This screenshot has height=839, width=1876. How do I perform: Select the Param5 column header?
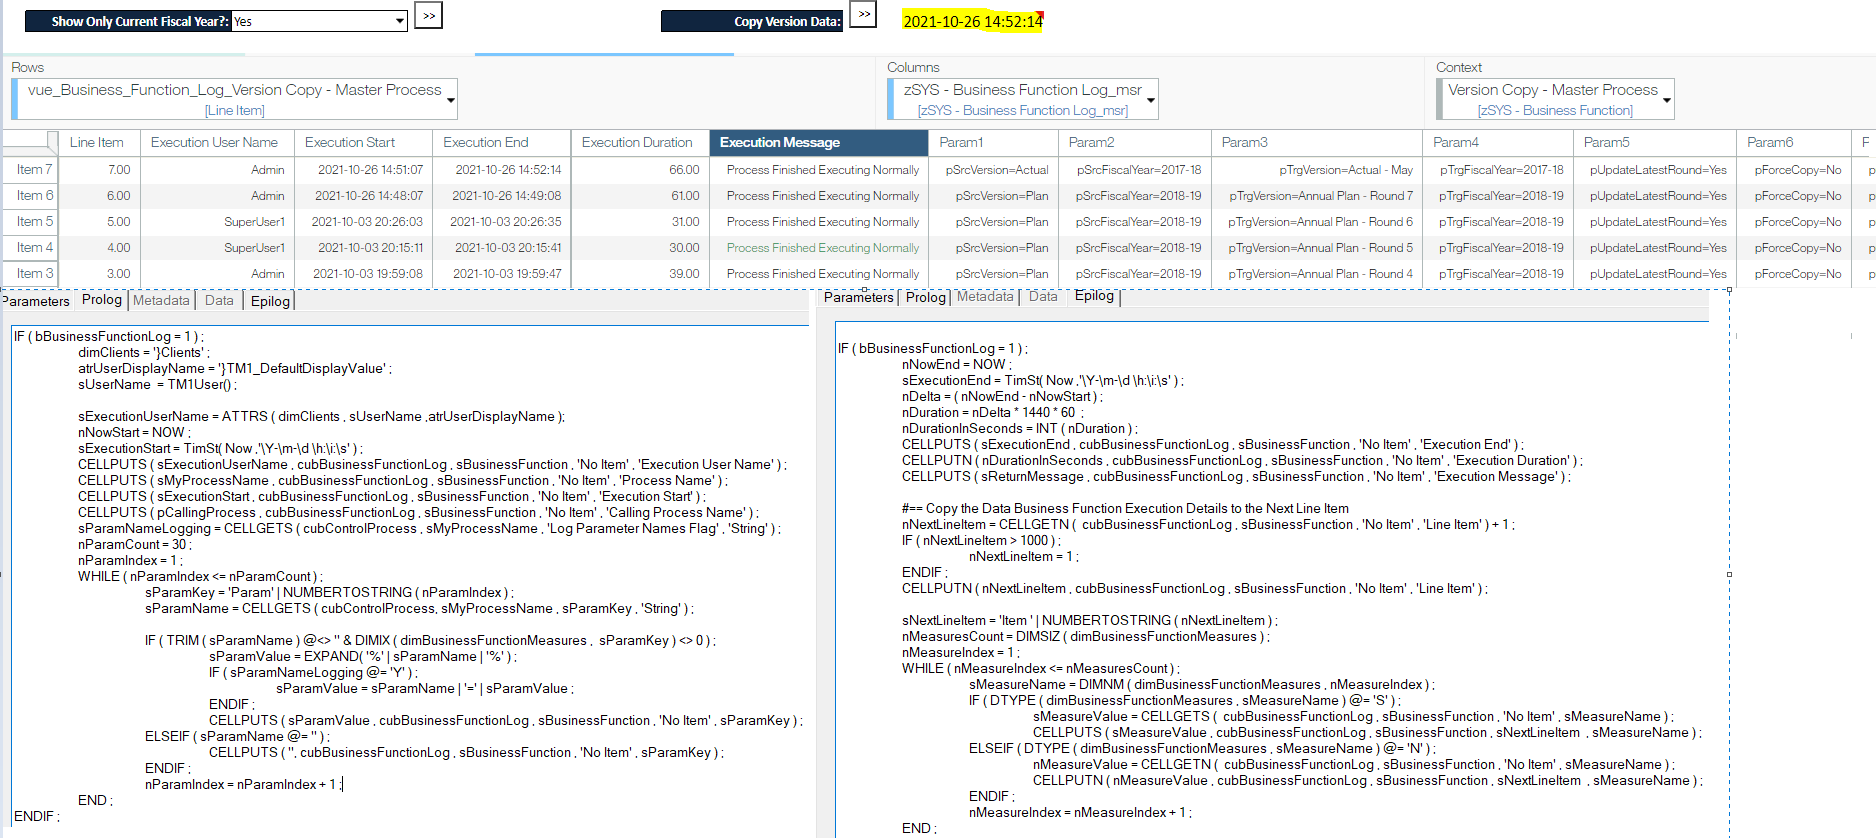click(1655, 142)
